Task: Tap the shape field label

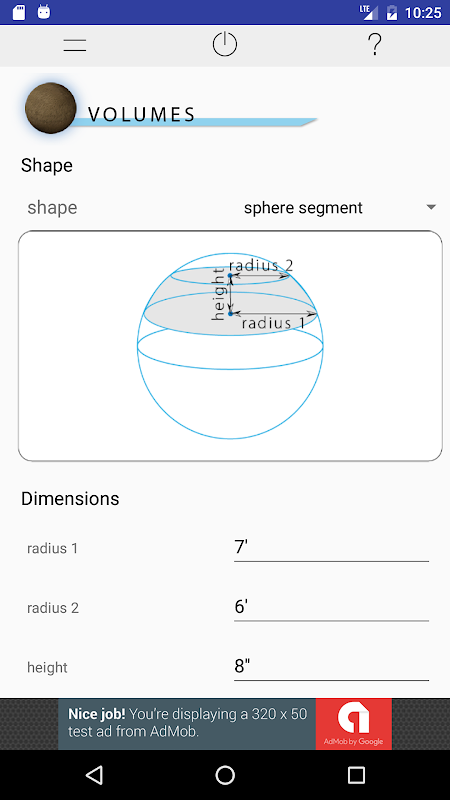Action: [52, 208]
